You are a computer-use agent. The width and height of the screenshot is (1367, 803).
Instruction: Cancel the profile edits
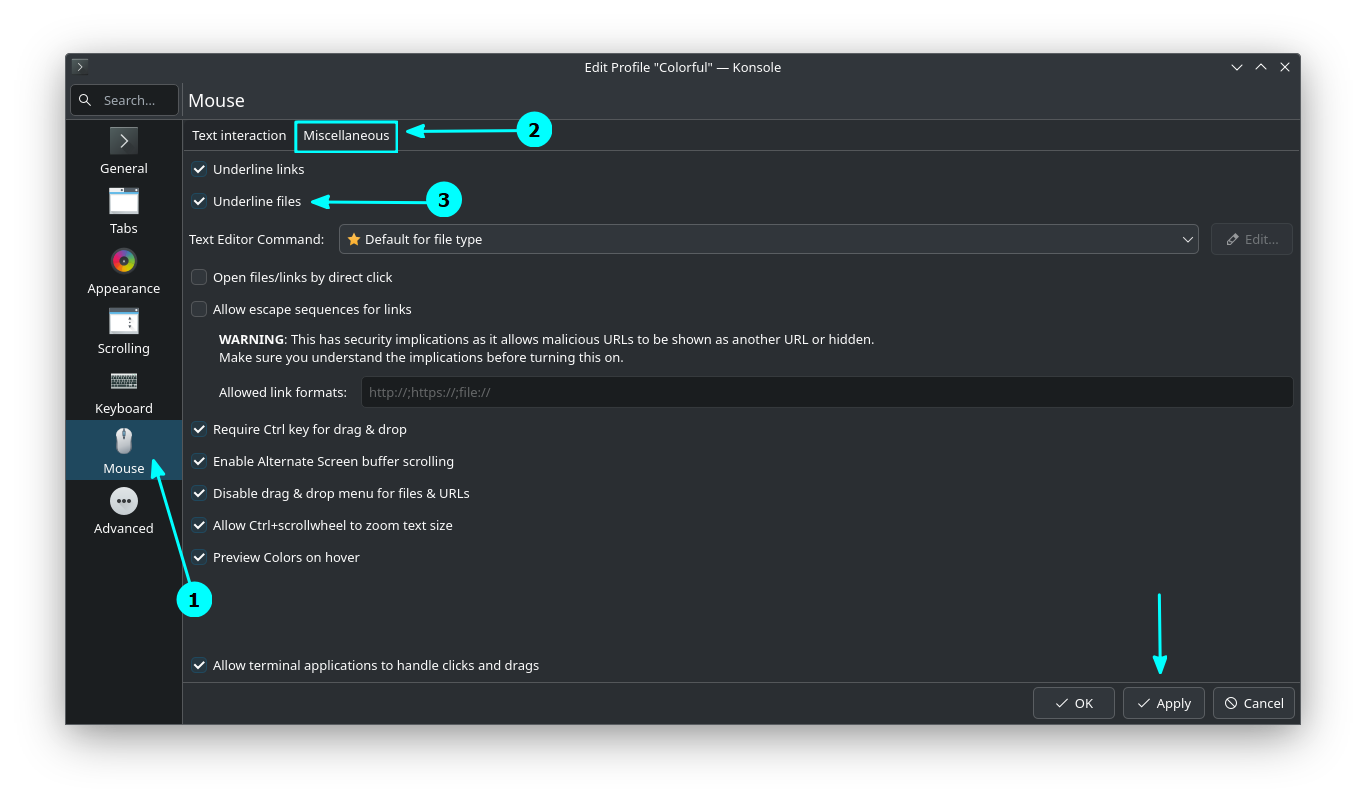pos(1253,703)
